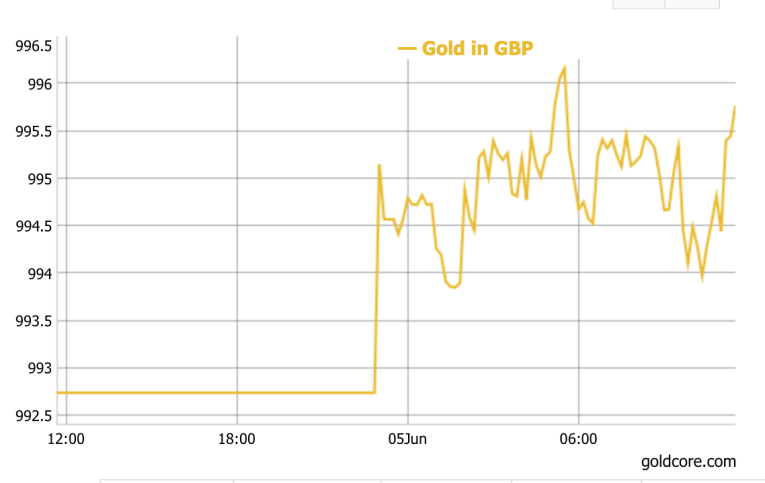This screenshot has height=483, width=765.
Task: Select the 06:00 time axis label
Action: pos(579,439)
